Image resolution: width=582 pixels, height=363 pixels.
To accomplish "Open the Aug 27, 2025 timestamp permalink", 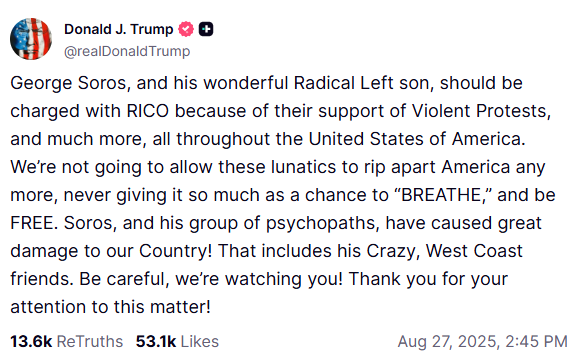I will pyautogui.click(x=483, y=341).
